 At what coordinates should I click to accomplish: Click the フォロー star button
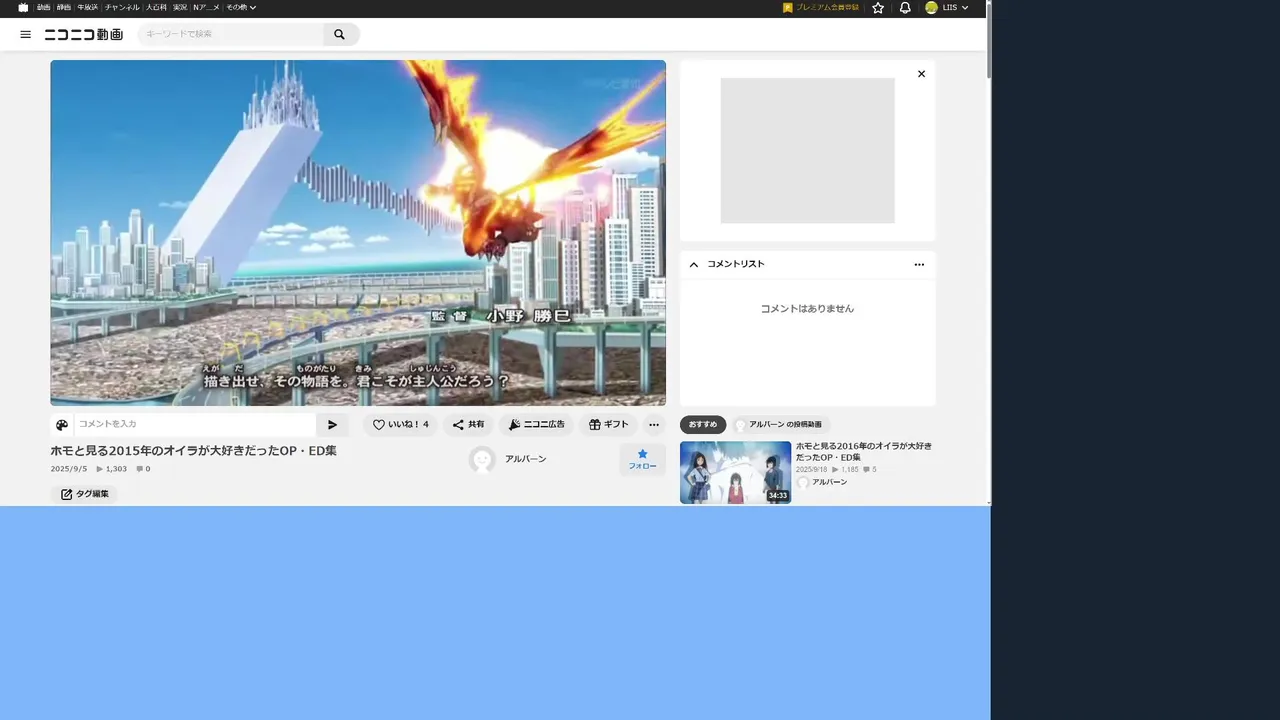pyautogui.click(x=642, y=460)
